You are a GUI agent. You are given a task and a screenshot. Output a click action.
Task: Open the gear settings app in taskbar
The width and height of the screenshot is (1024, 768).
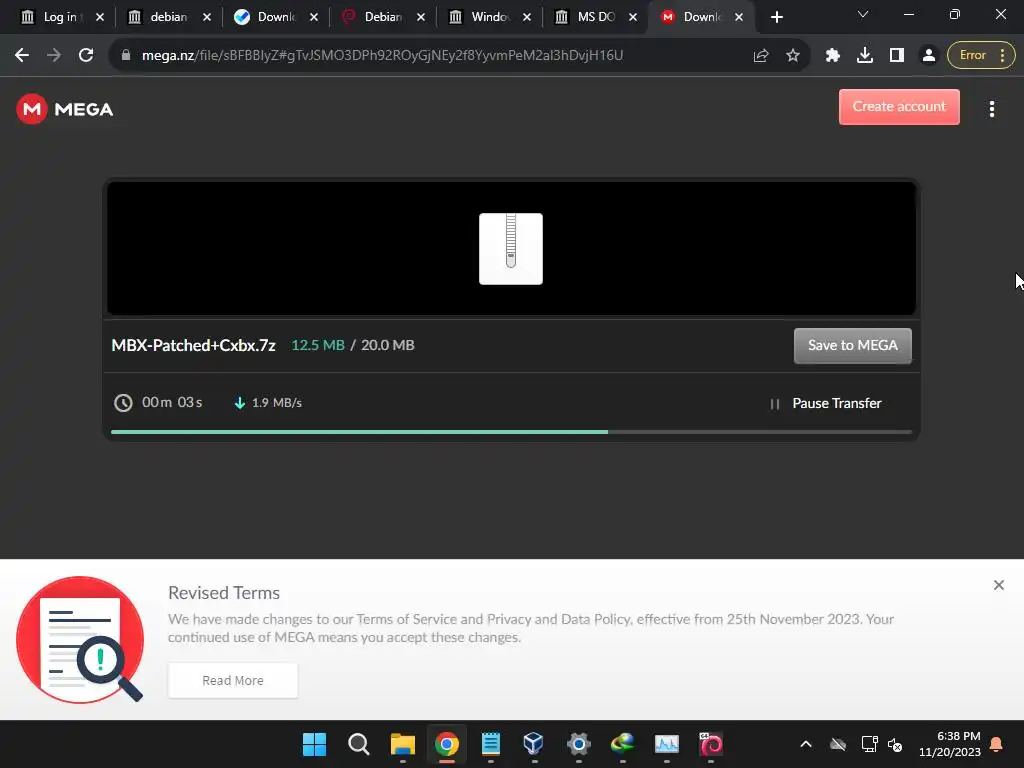click(579, 744)
